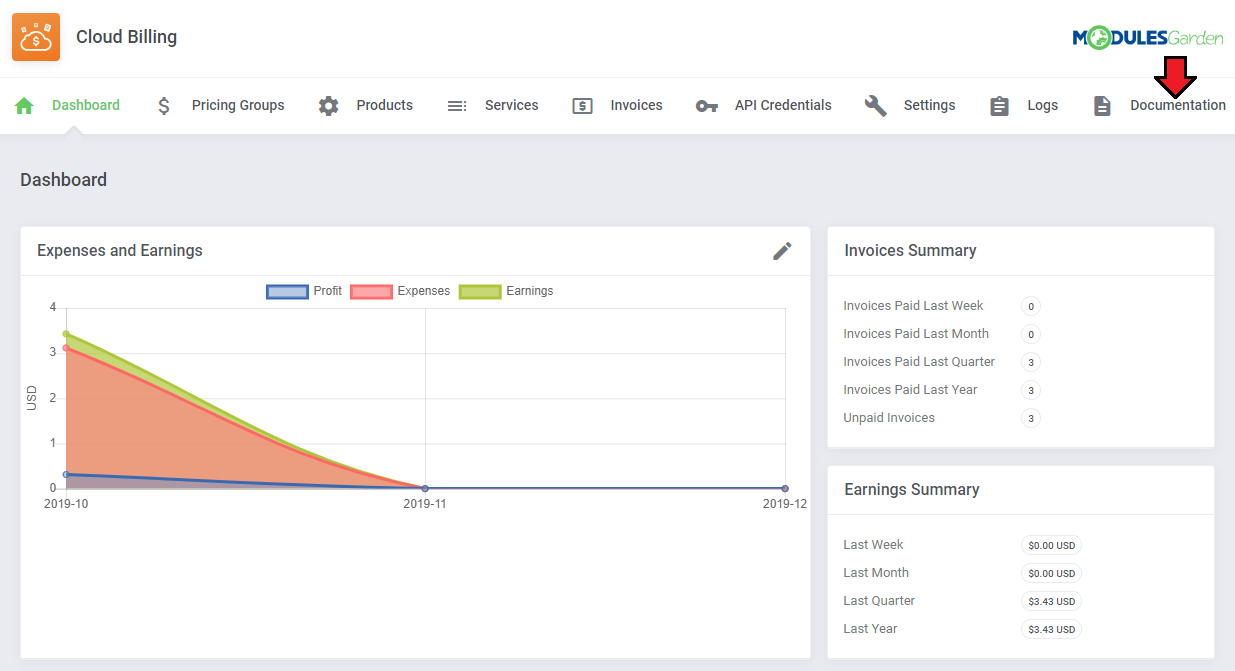Switch to the Products tab
Screen dimensions: 1235x671
(385, 105)
